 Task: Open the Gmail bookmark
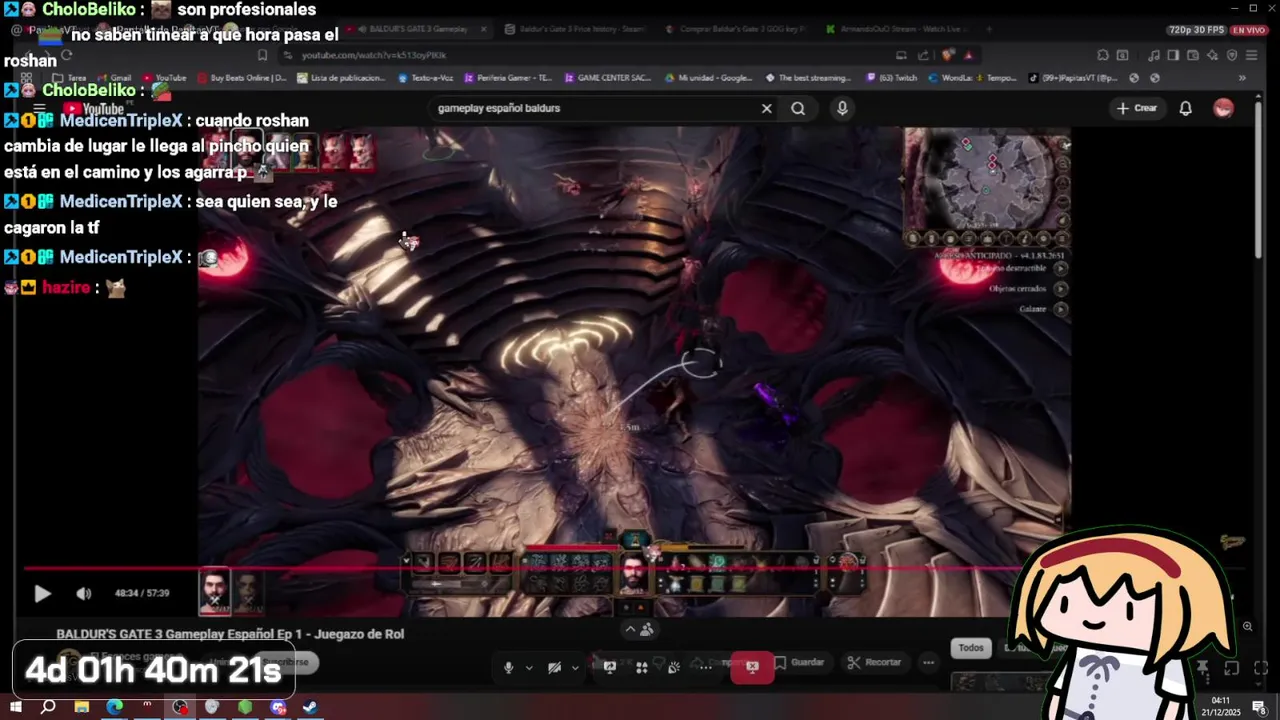[x=114, y=78]
